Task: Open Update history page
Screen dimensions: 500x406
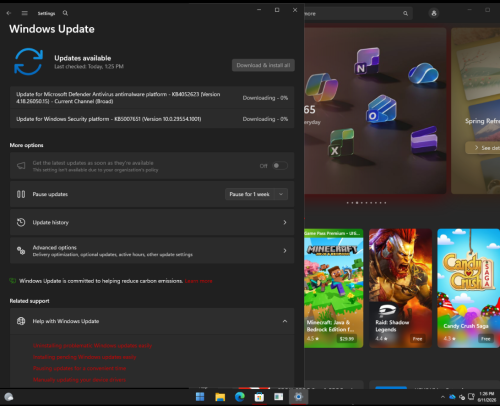Action: [152, 222]
